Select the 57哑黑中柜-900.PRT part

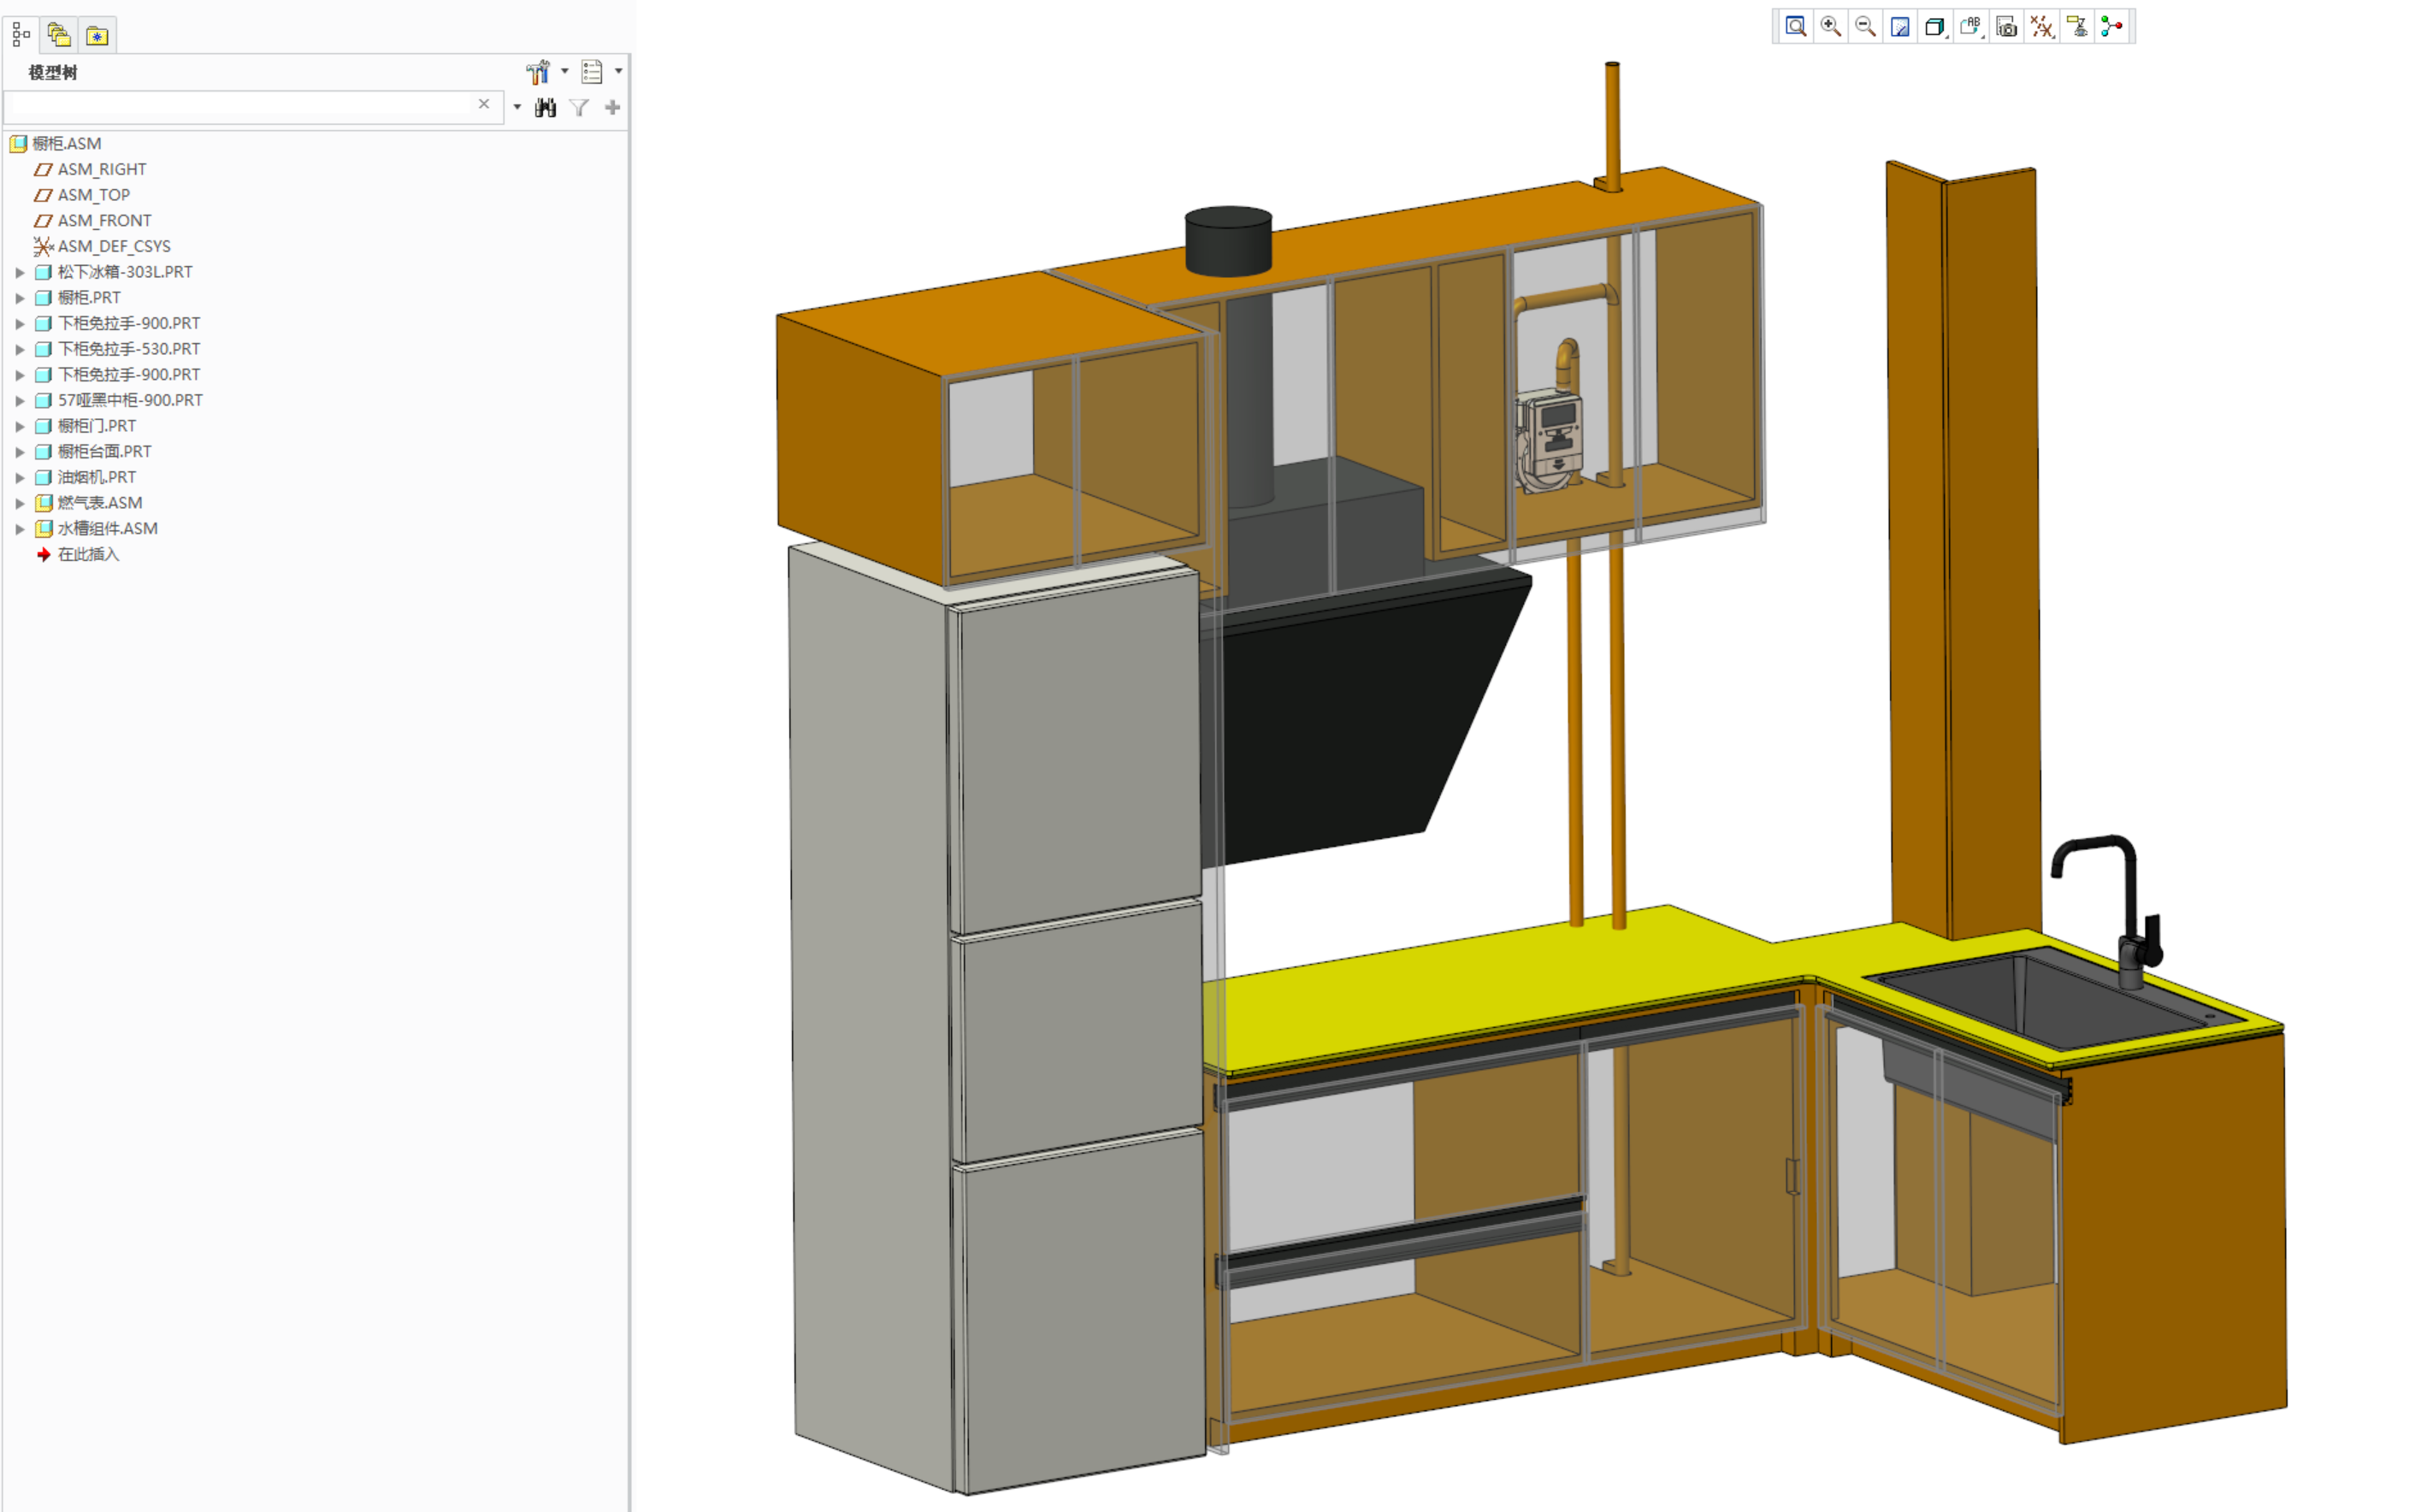[x=129, y=401]
